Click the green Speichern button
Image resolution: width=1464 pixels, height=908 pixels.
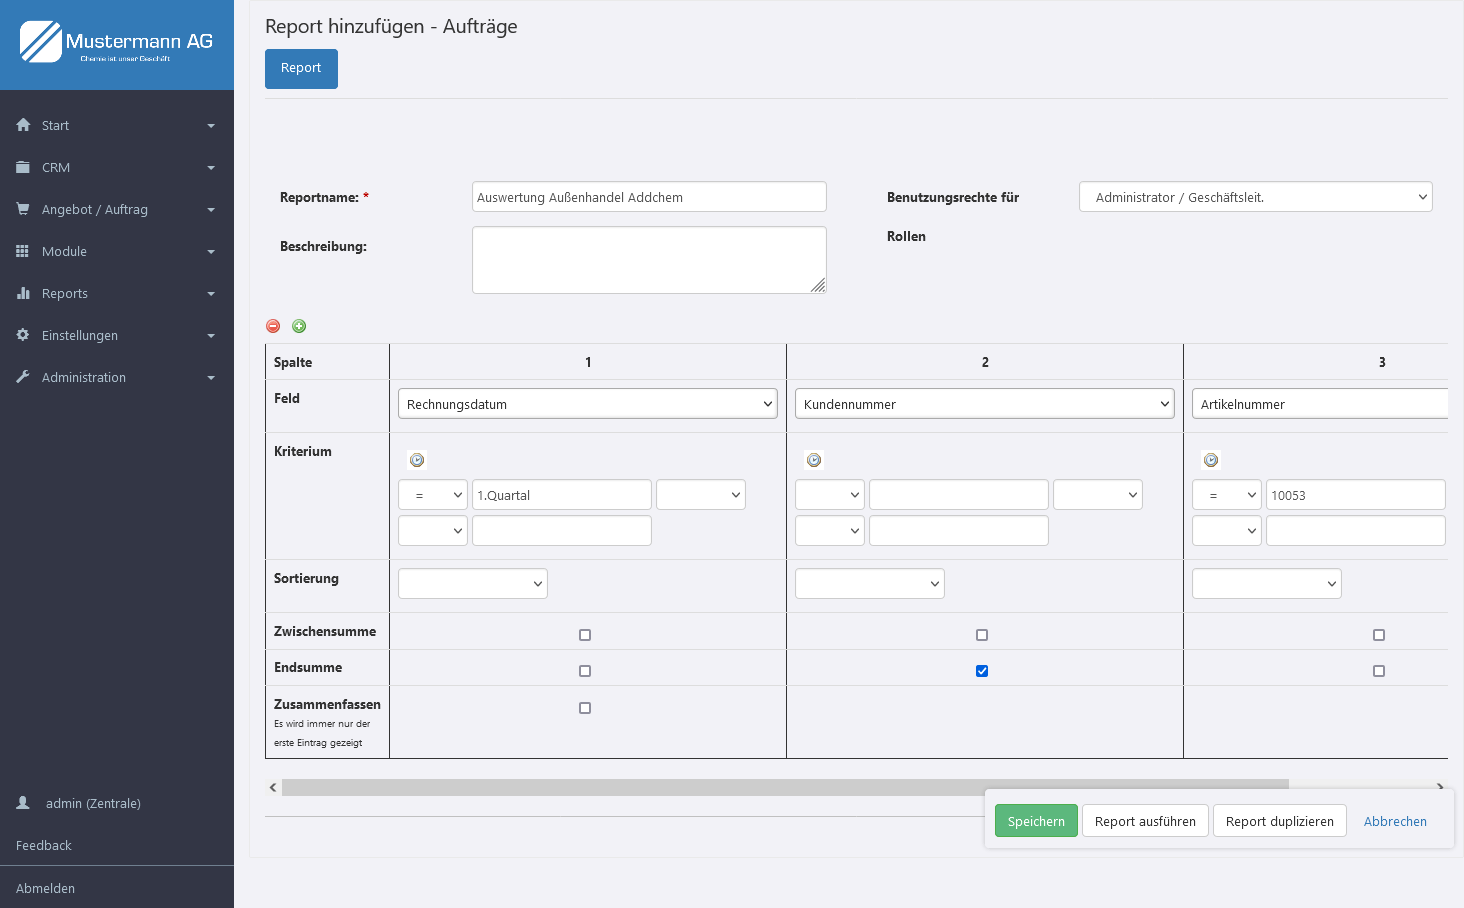click(x=1036, y=821)
